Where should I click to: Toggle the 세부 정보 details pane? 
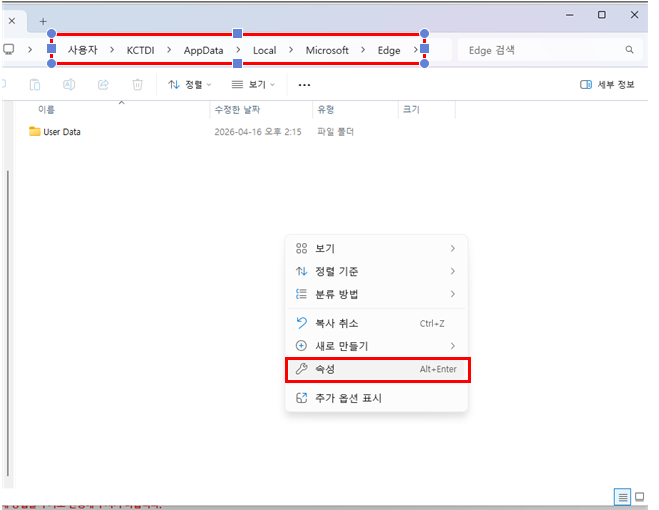click(607, 85)
